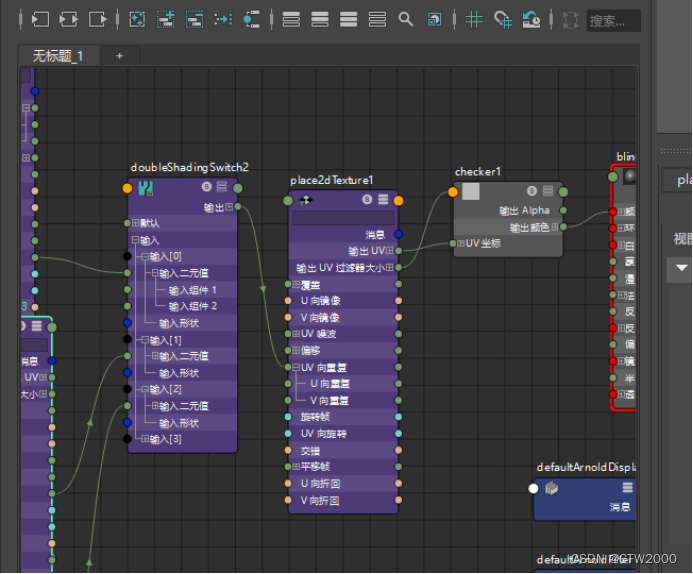The image size is (693, 574).
Task: Click the Input and output connections icon
Action: click(69, 19)
